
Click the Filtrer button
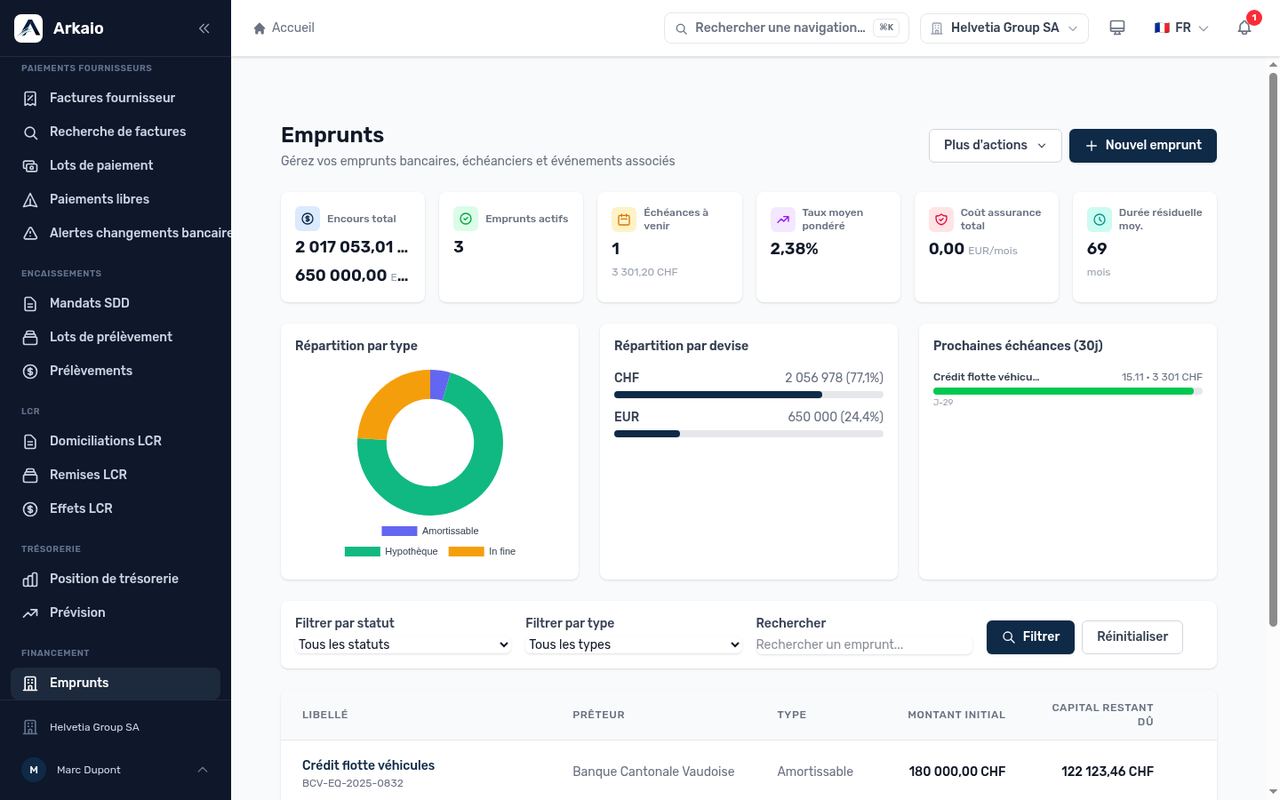(x=1030, y=637)
